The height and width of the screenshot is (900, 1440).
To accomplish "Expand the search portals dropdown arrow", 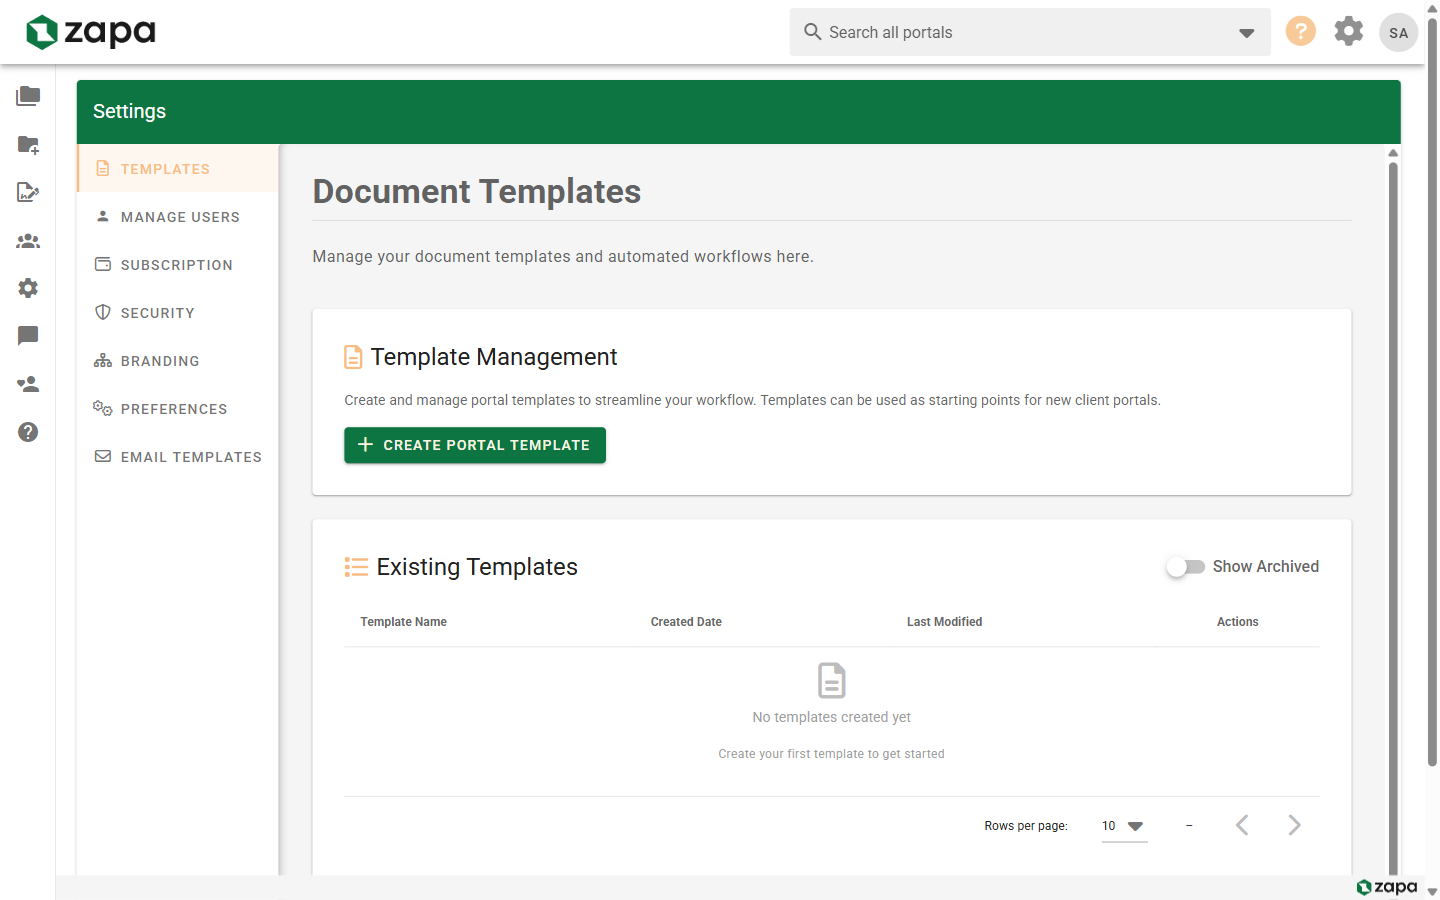I will pyautogui.click(x=1246, y=33).
